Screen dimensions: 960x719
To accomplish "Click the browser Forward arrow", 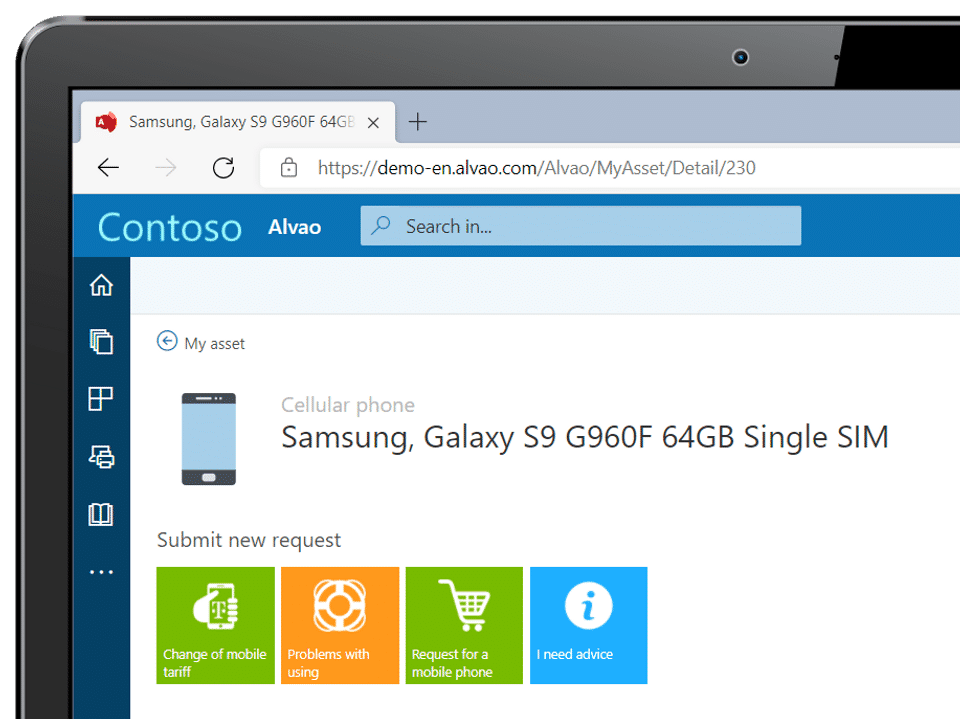I will [166, 167].
